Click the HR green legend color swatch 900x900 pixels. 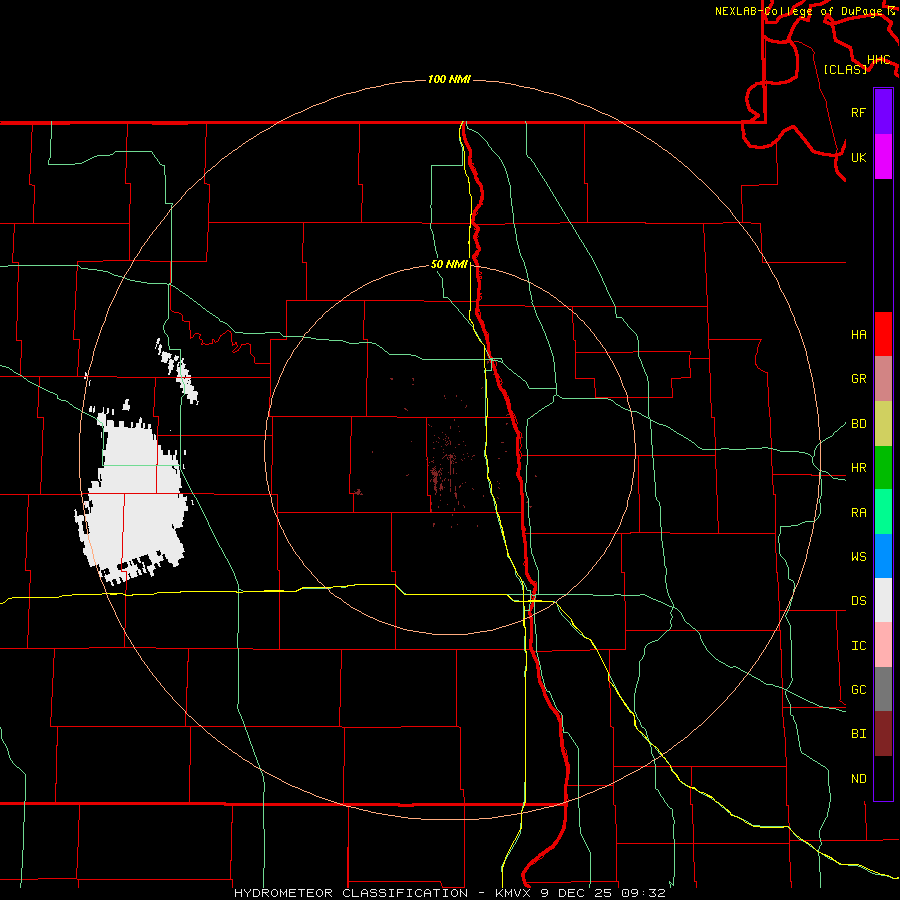tap(883, 467)
